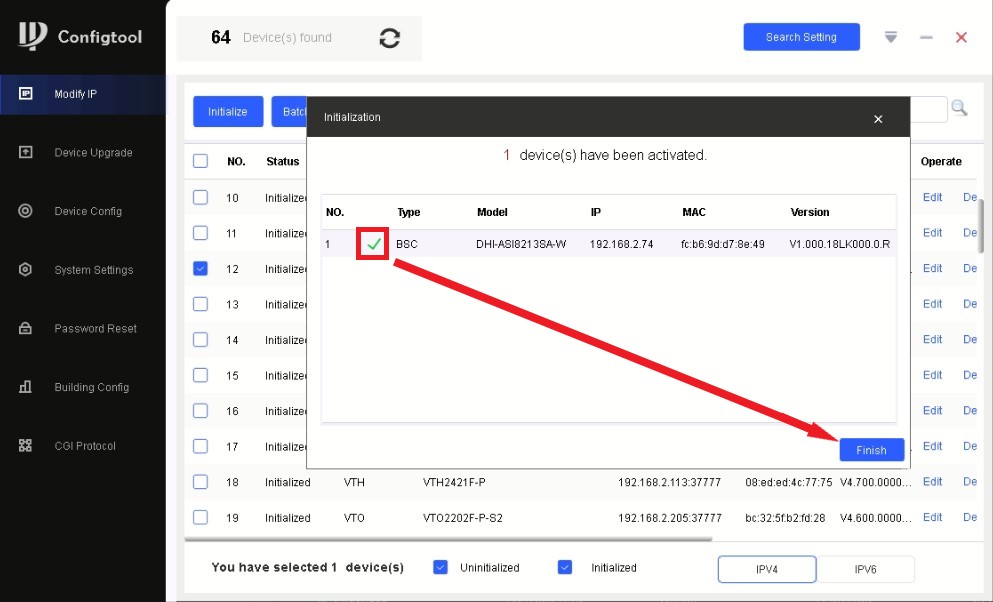Screen dimensions: 993x602
Task: Click the Finish button
Action: pos(871,450)
